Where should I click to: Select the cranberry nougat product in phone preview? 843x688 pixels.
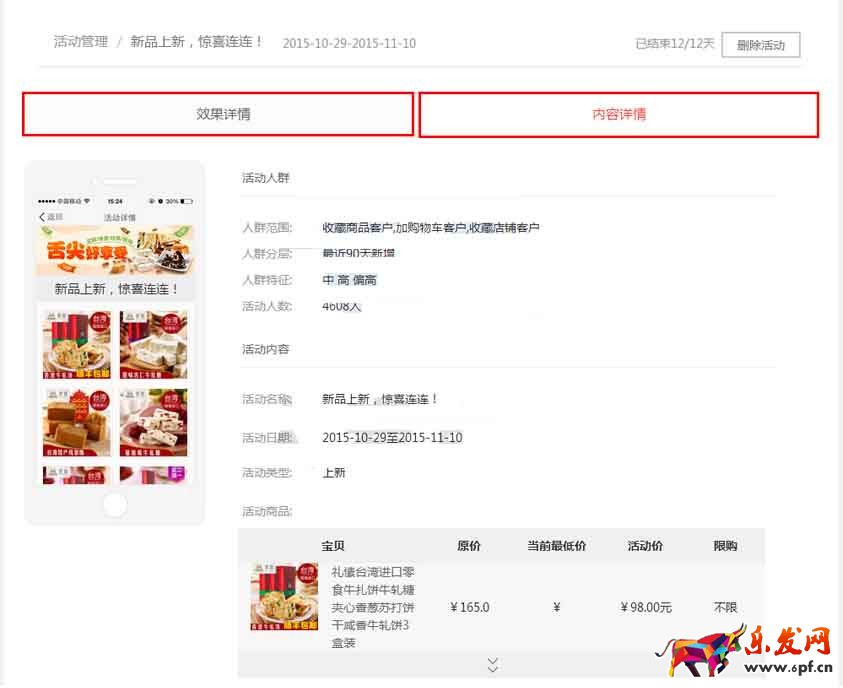pyautogui.click(x=153, y=422)
